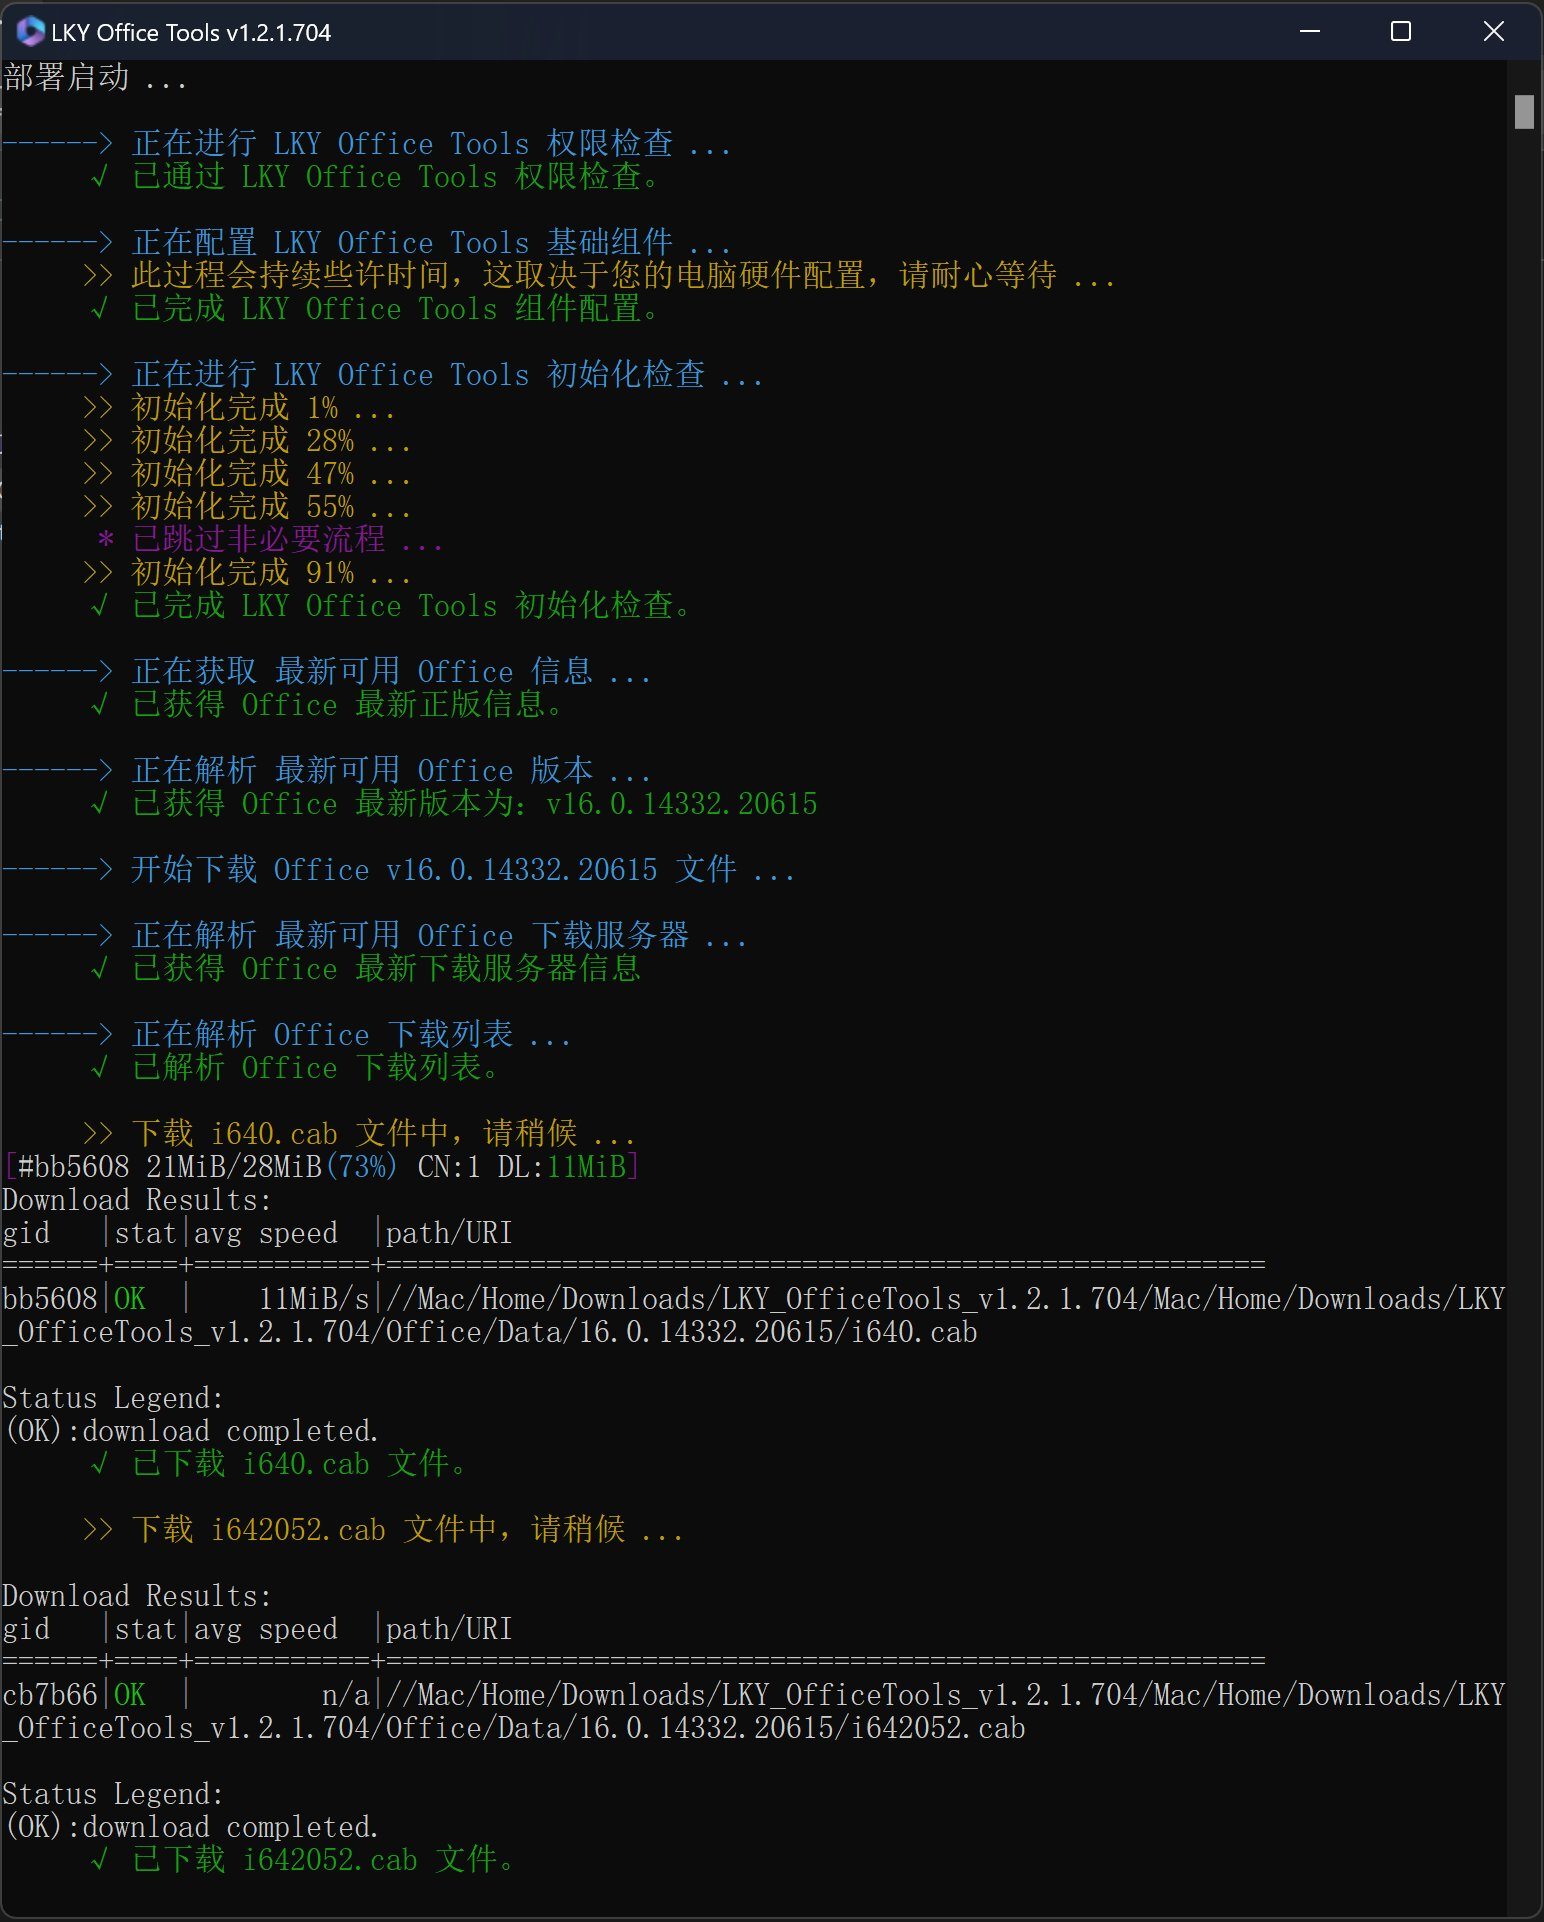
Task: Grab the vertical scrollbar thumb
Action: click(1523, 112)
